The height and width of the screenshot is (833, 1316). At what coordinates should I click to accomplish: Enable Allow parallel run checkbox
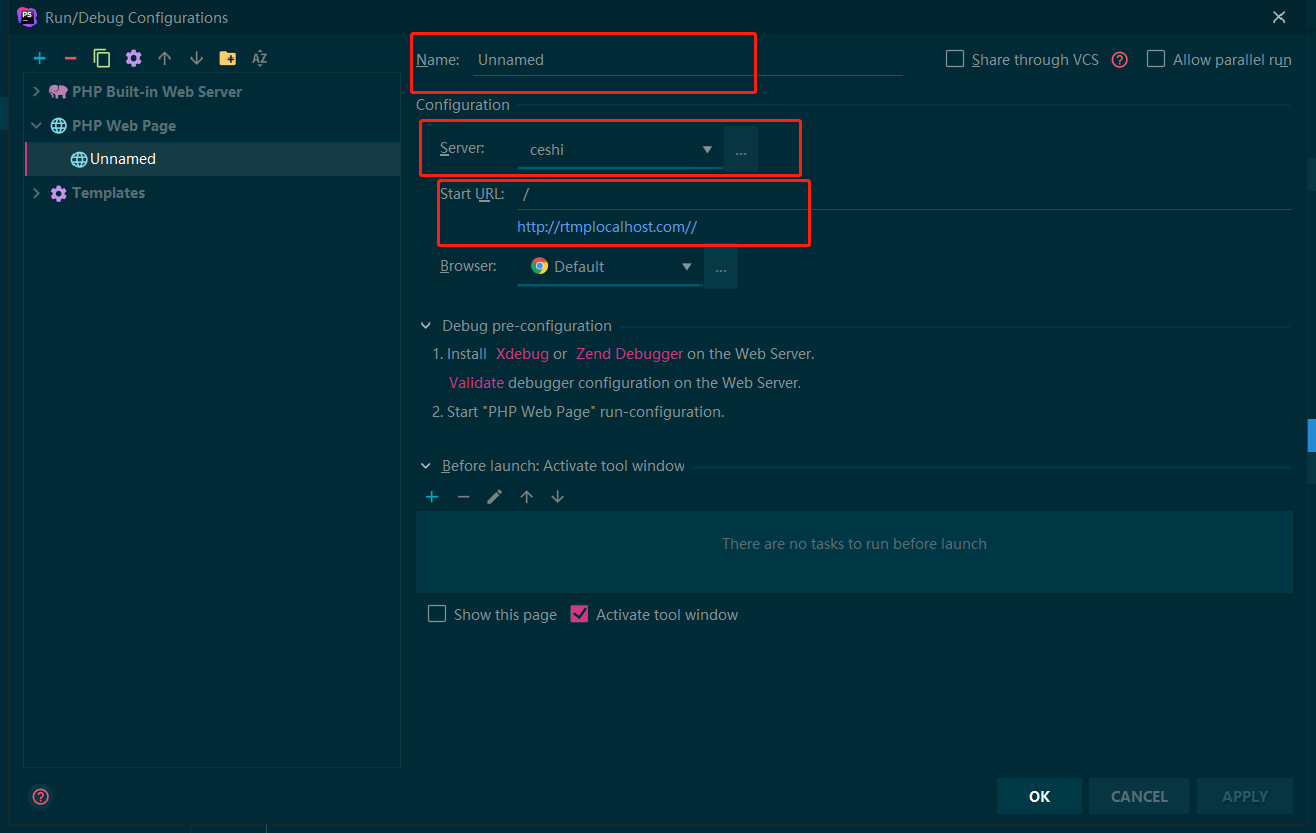(x=1156, y=59)
